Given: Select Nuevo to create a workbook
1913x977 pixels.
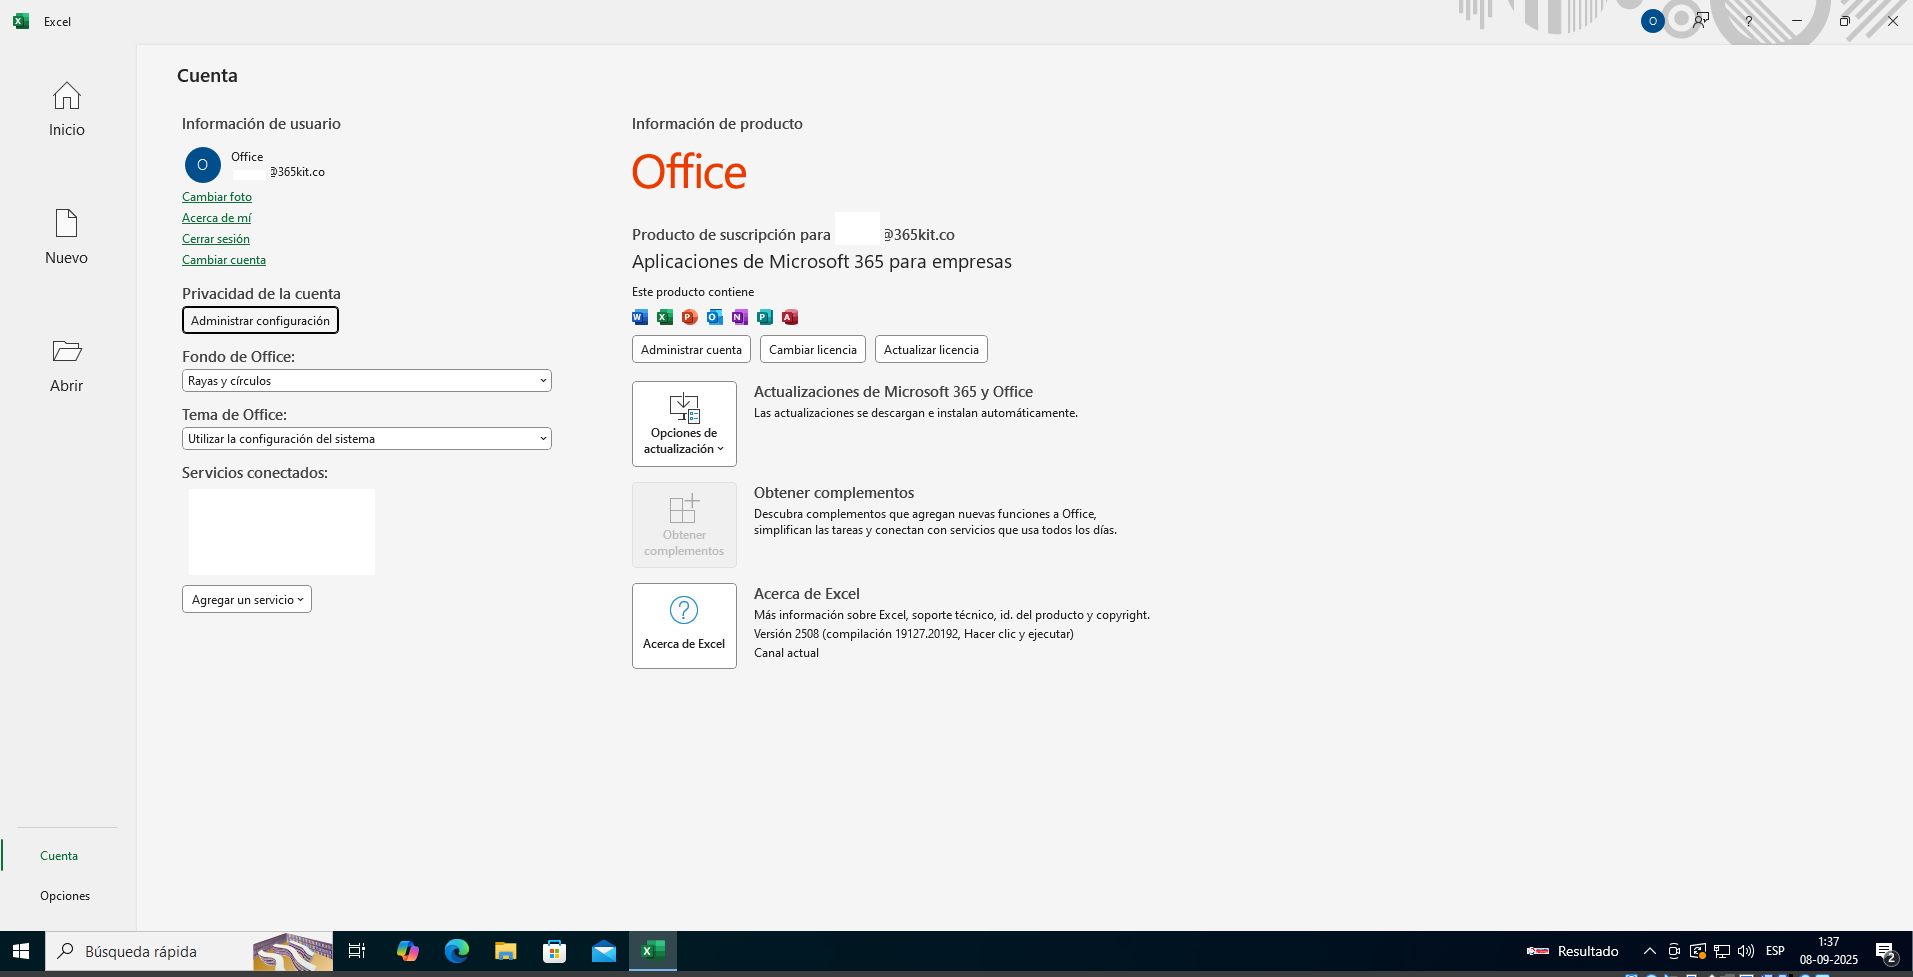Looking at the screenshot, I should [x=67, y=237].
